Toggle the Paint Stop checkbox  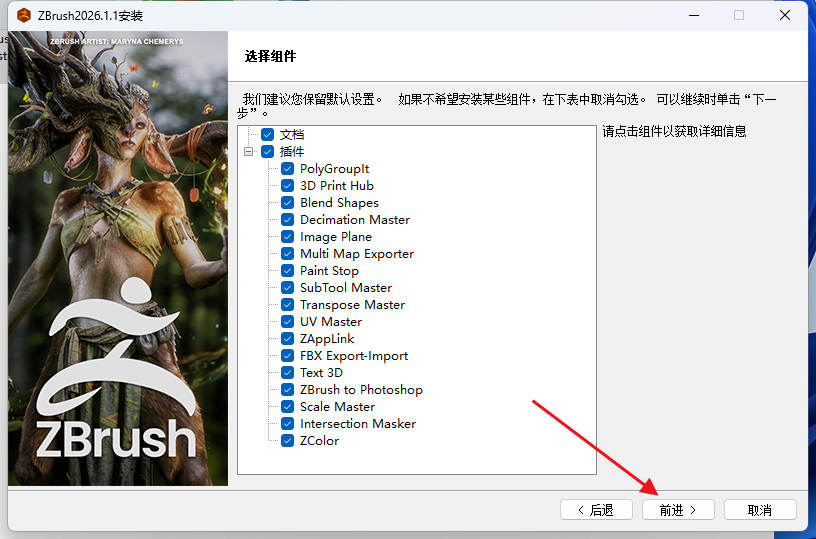tap(287, 271)
